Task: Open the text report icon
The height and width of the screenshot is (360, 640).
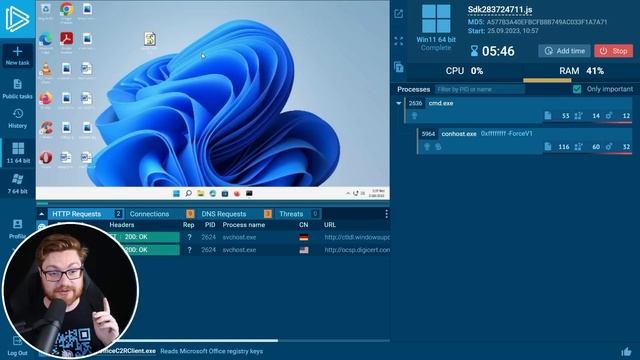Action: coord(399,67)
